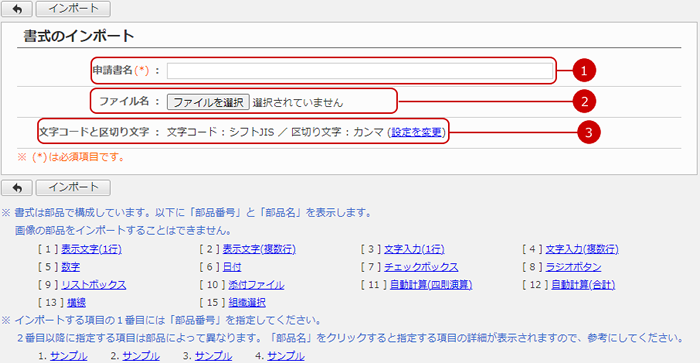Screen dimensions: 700x363
Task: Click the 申請書名 label
Action: click(112, 70)
